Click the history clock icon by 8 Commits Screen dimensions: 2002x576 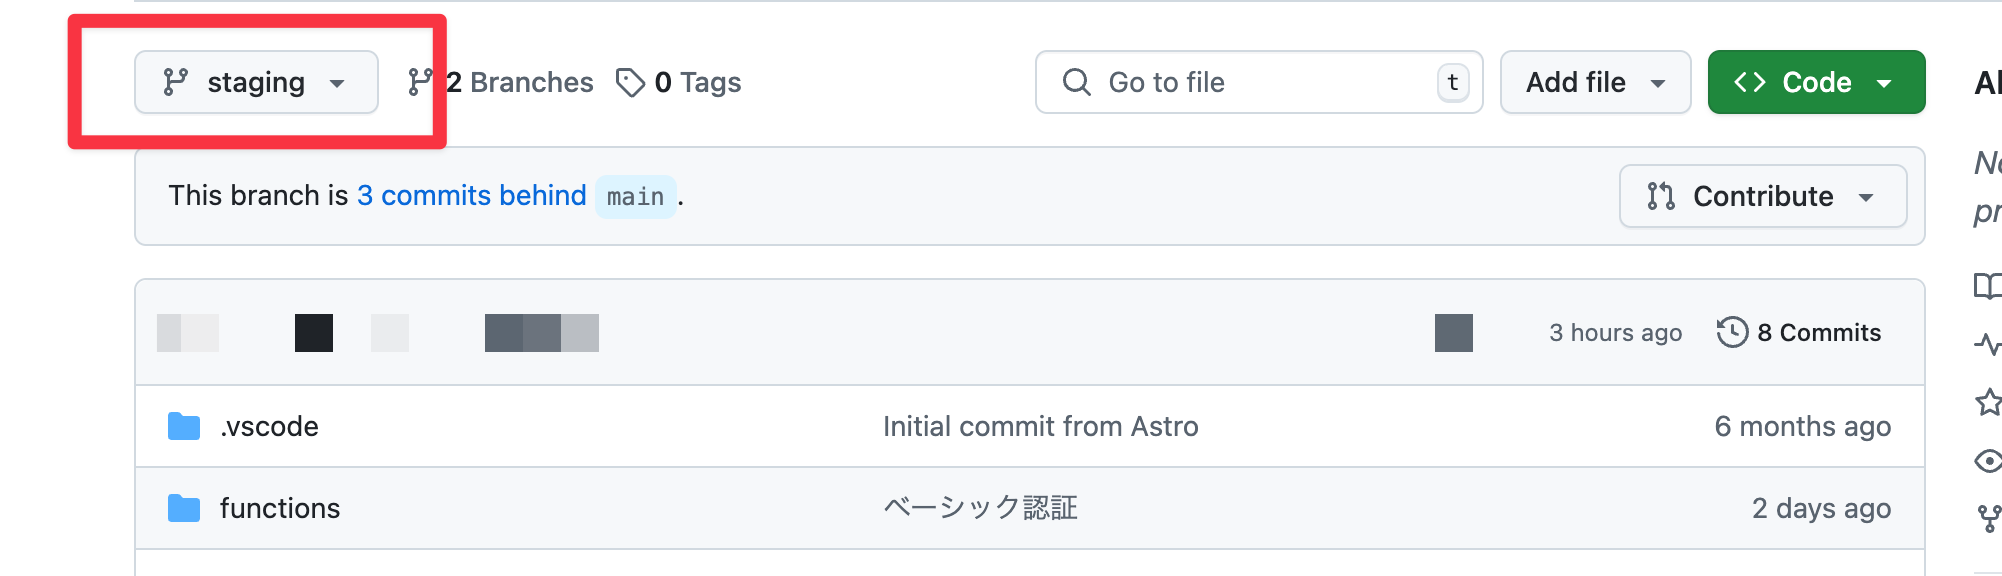click(x=1732, y=332)
